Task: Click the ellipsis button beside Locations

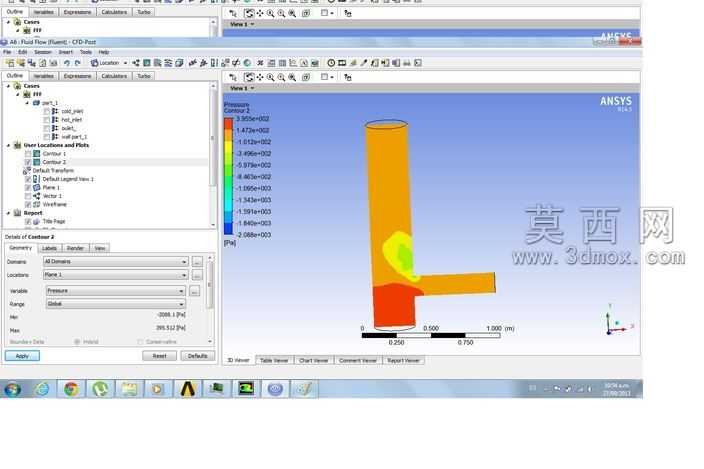Action: tap(197, 275)
